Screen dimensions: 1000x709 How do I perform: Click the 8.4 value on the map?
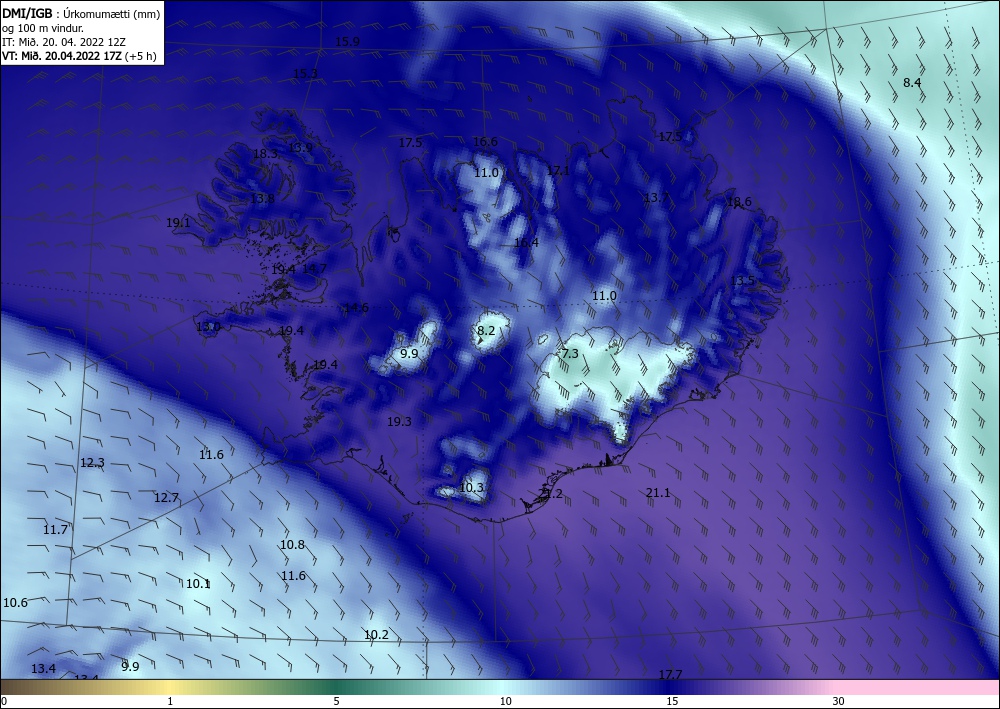pyautogui.click(x=913, y=82)
